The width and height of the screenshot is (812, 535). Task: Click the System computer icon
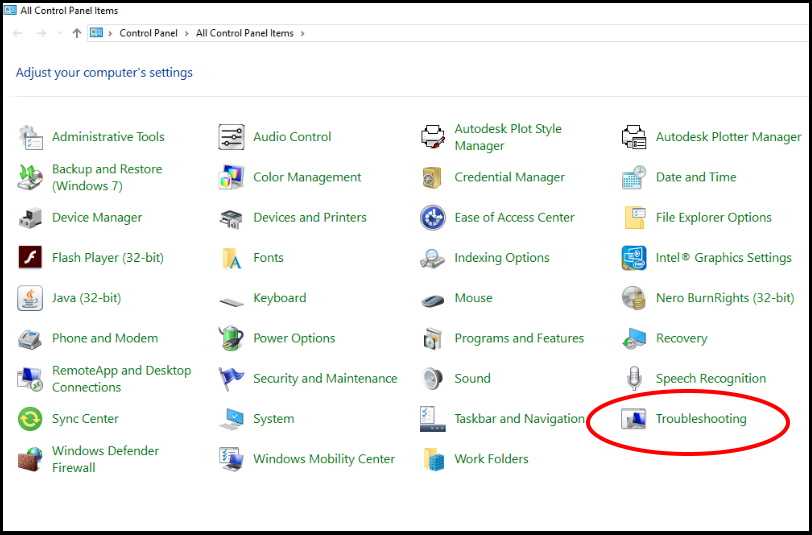(x=231, y=419)
